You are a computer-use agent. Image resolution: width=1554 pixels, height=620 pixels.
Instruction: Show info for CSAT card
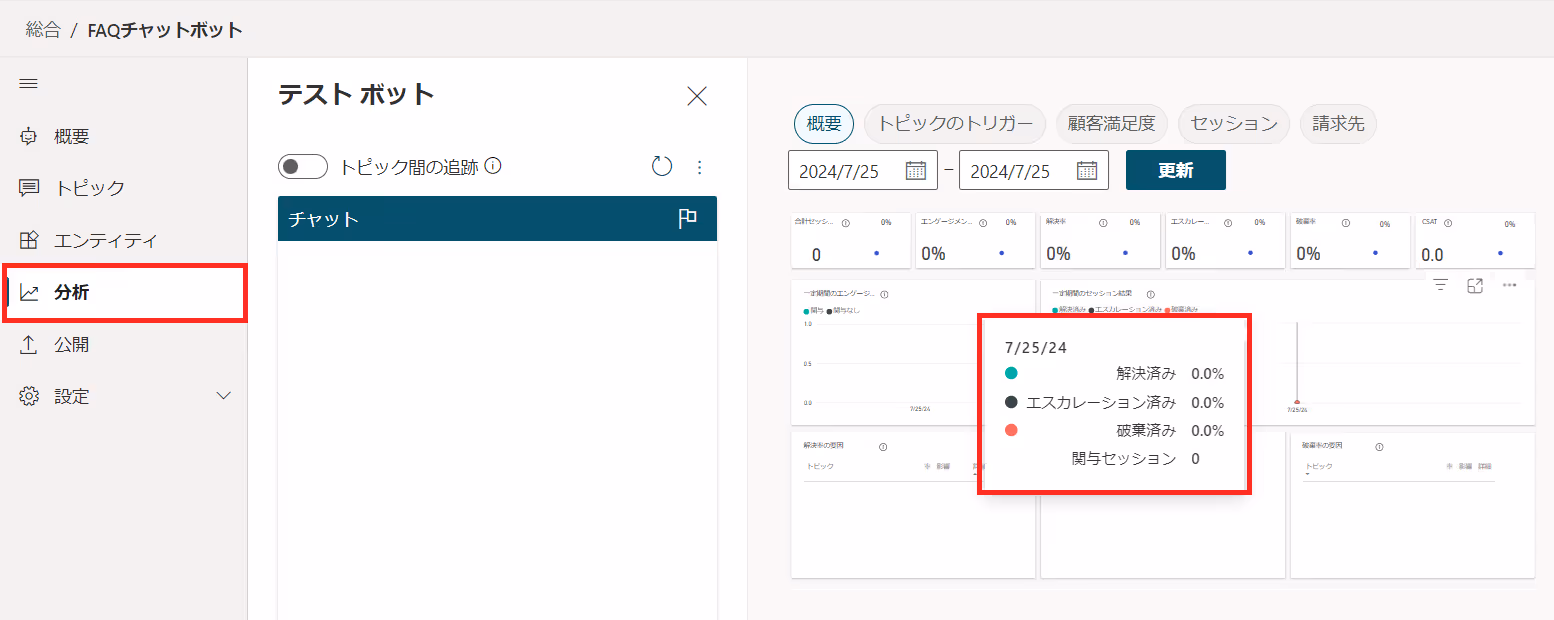(1448, 223)
